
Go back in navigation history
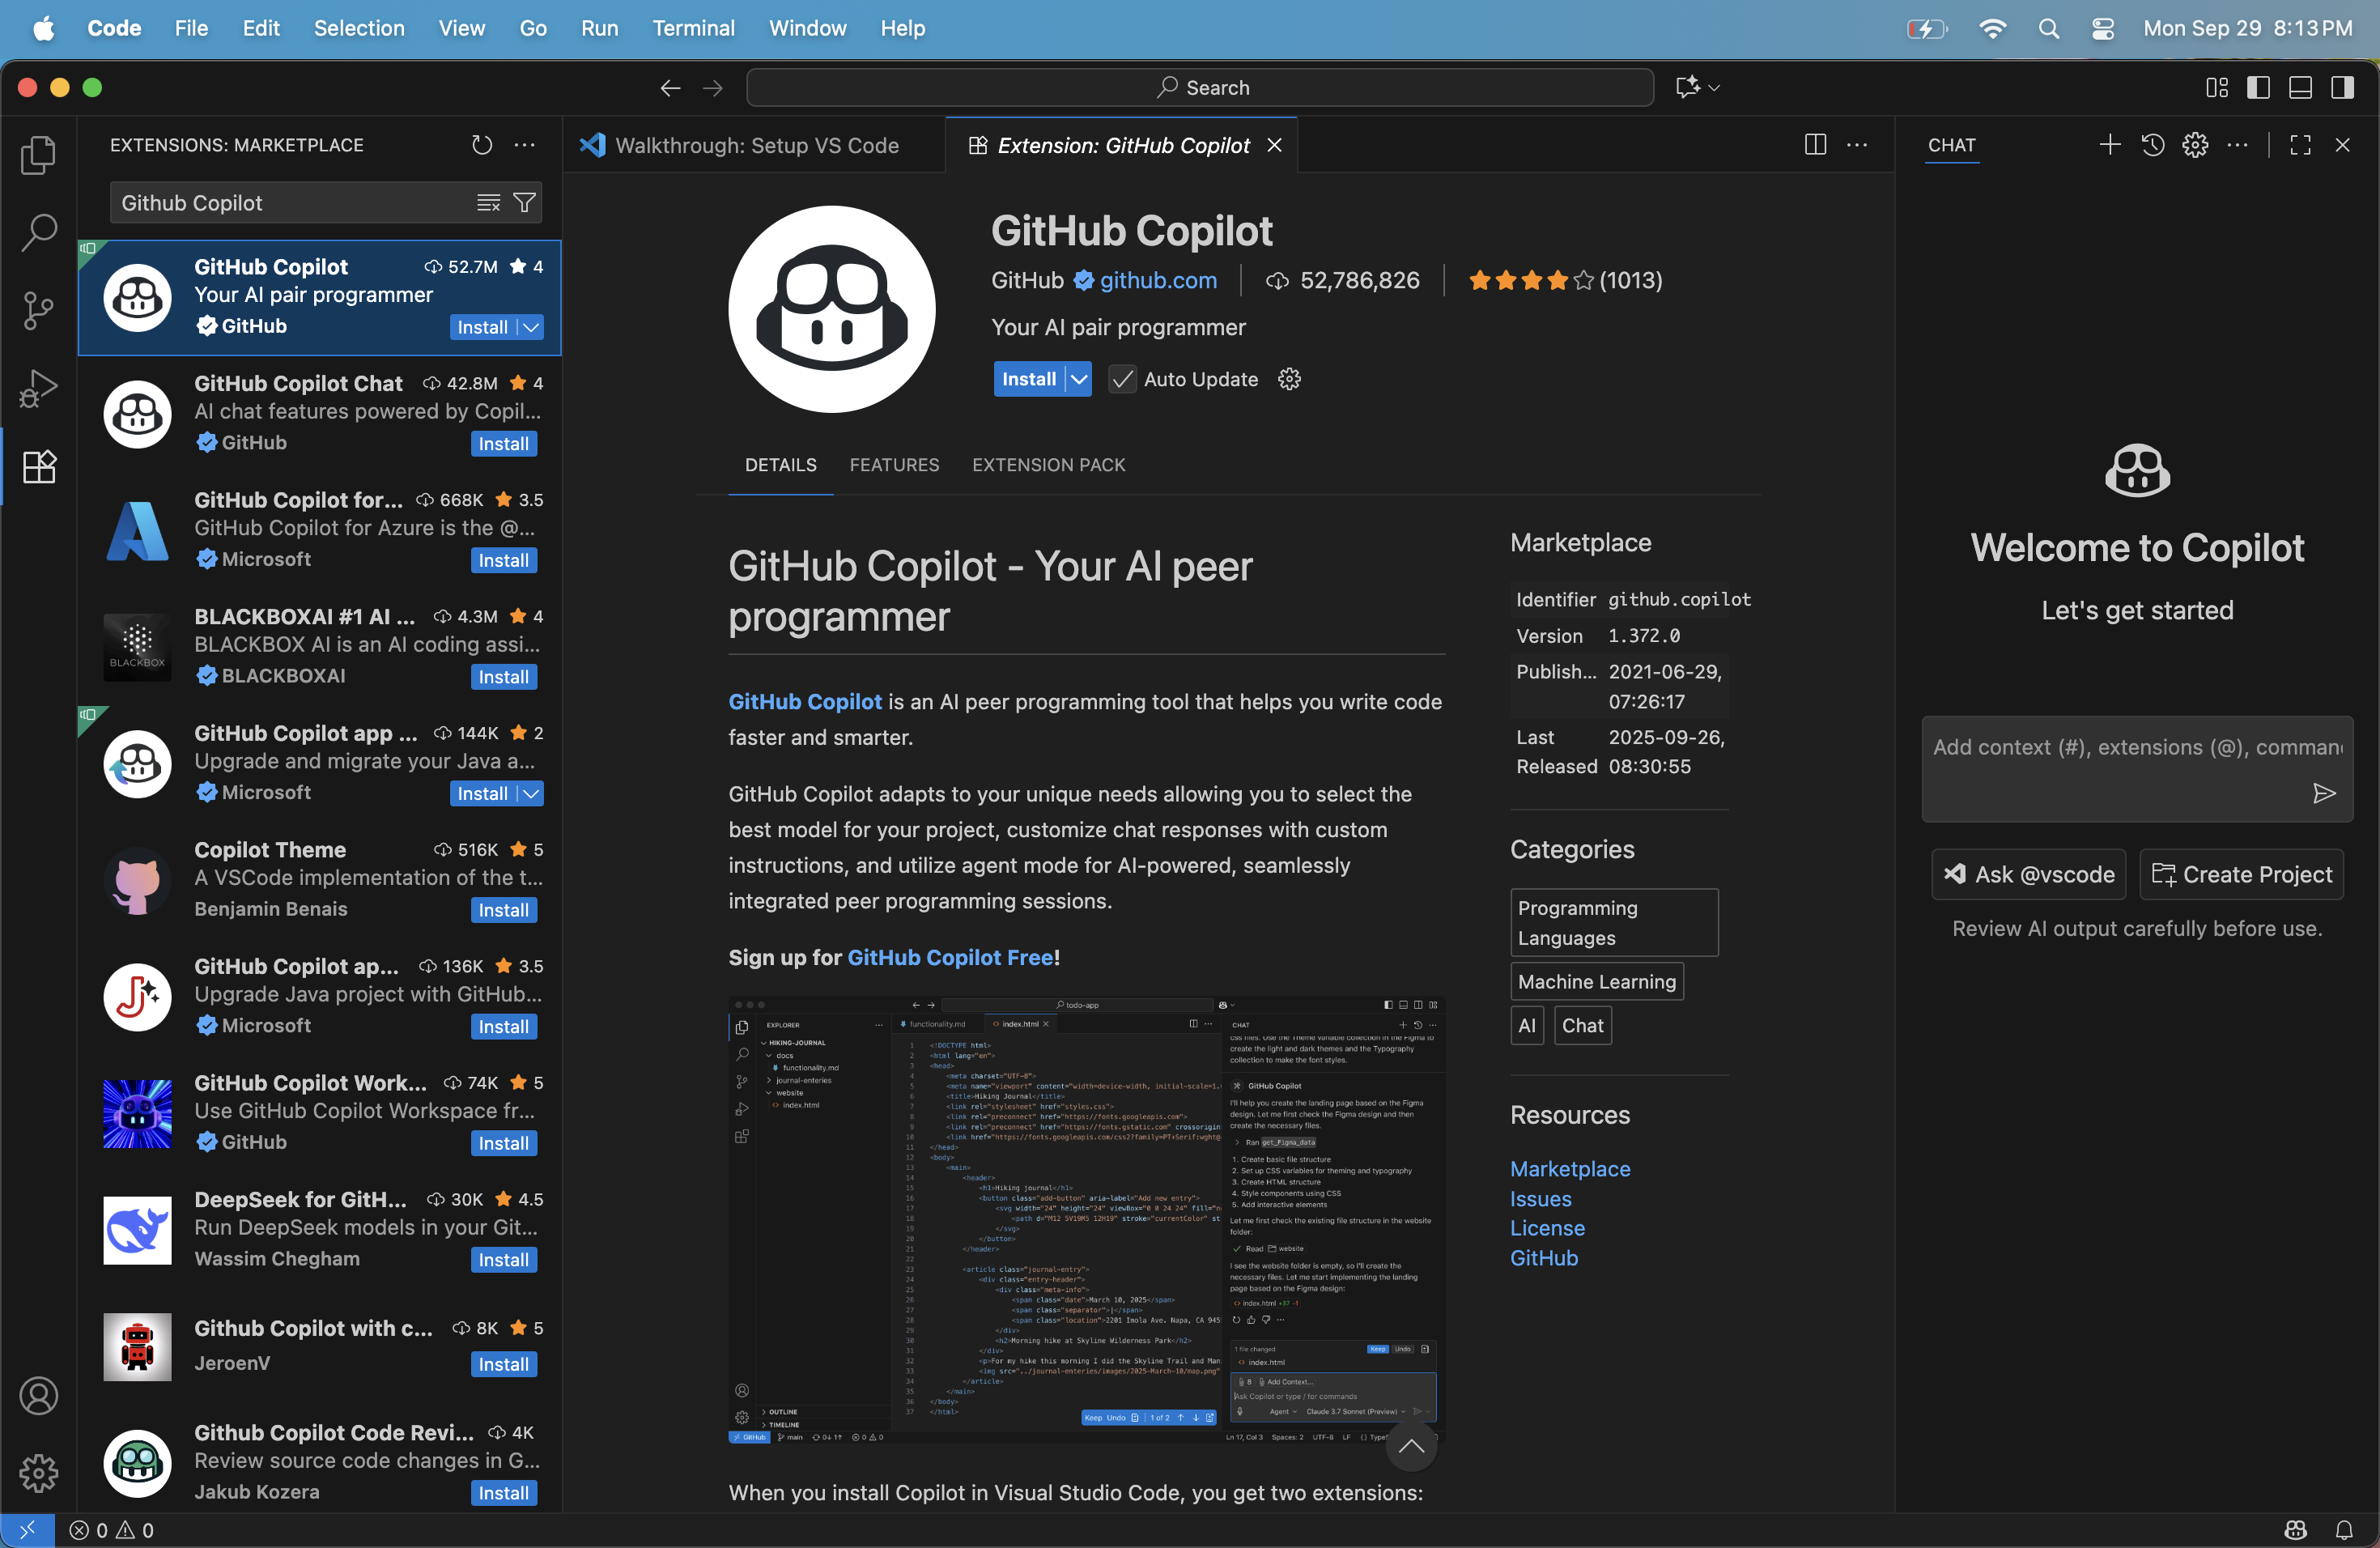(x=670, y=88)
